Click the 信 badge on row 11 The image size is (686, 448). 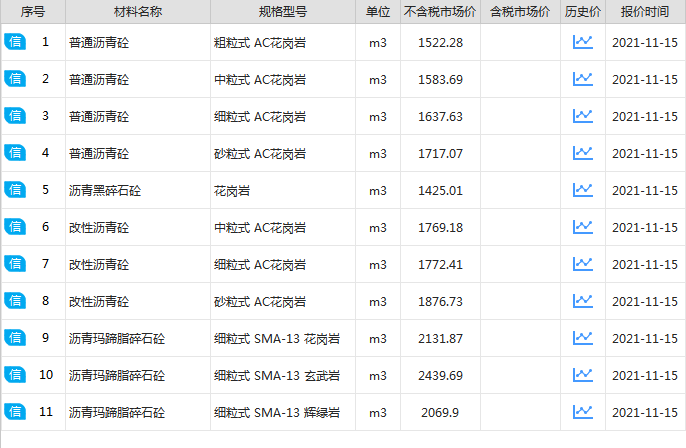(x=15, y=412)
